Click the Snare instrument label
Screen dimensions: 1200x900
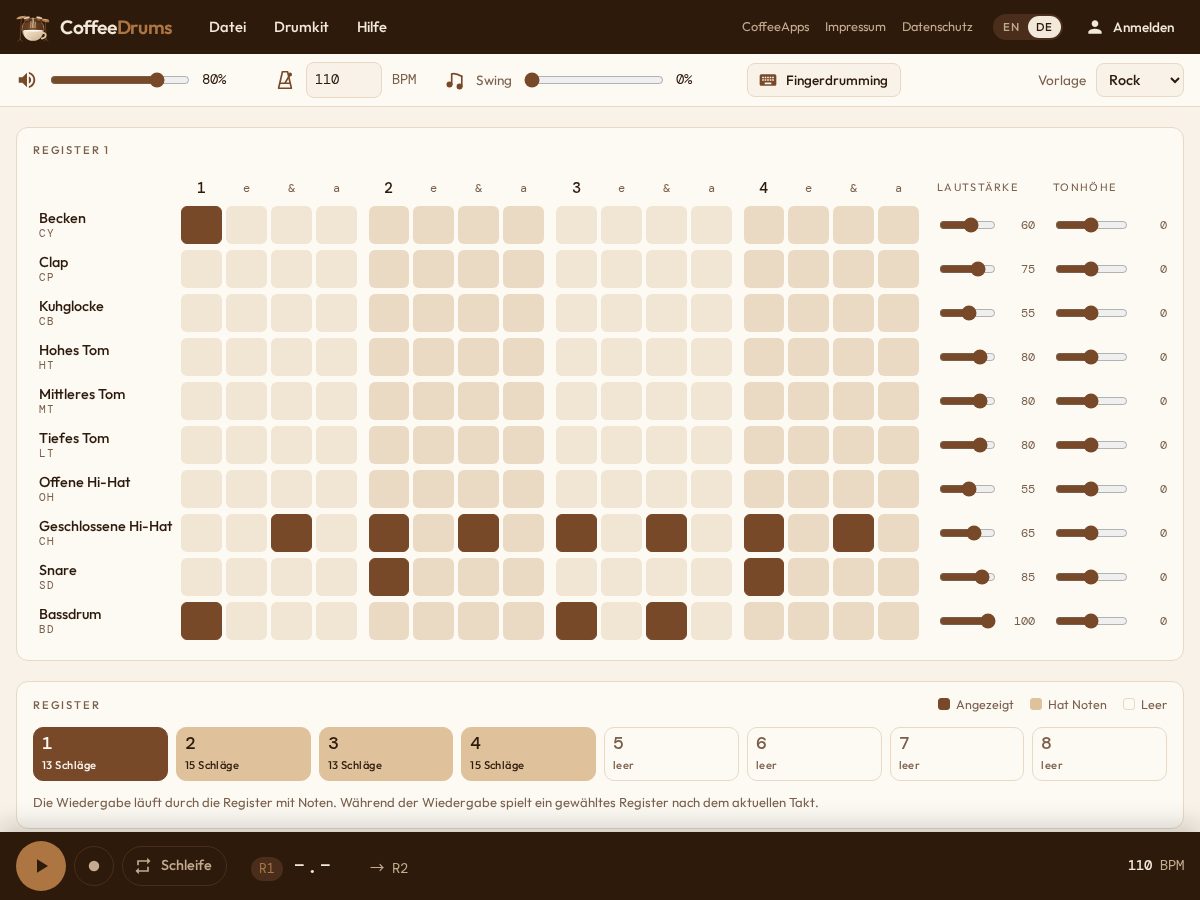click(x=58, y=570)
